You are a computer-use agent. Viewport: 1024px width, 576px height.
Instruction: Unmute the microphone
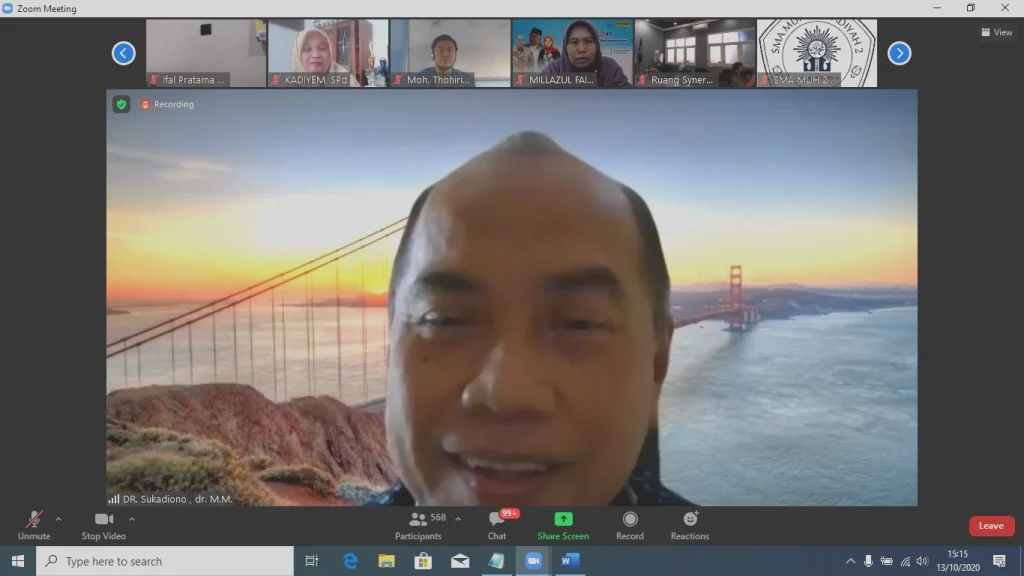(x=34, y=525)
